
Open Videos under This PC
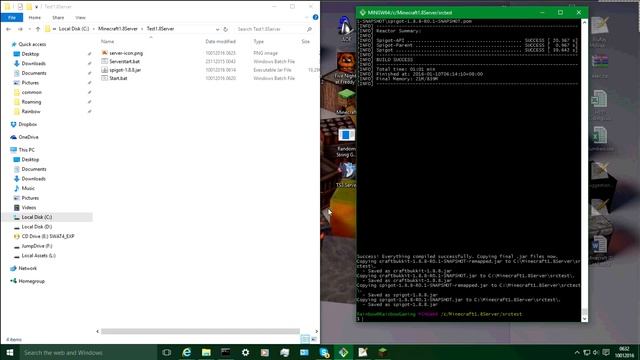[29, 207]
